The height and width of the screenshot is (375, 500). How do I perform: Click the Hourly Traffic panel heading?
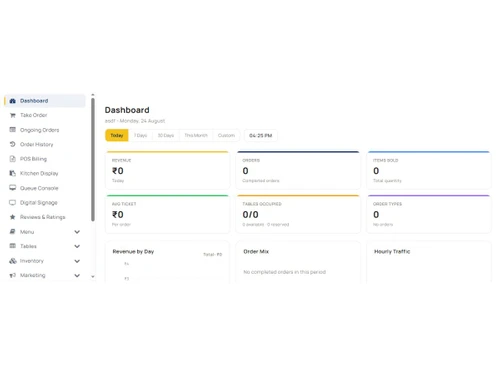pos(392,251)
